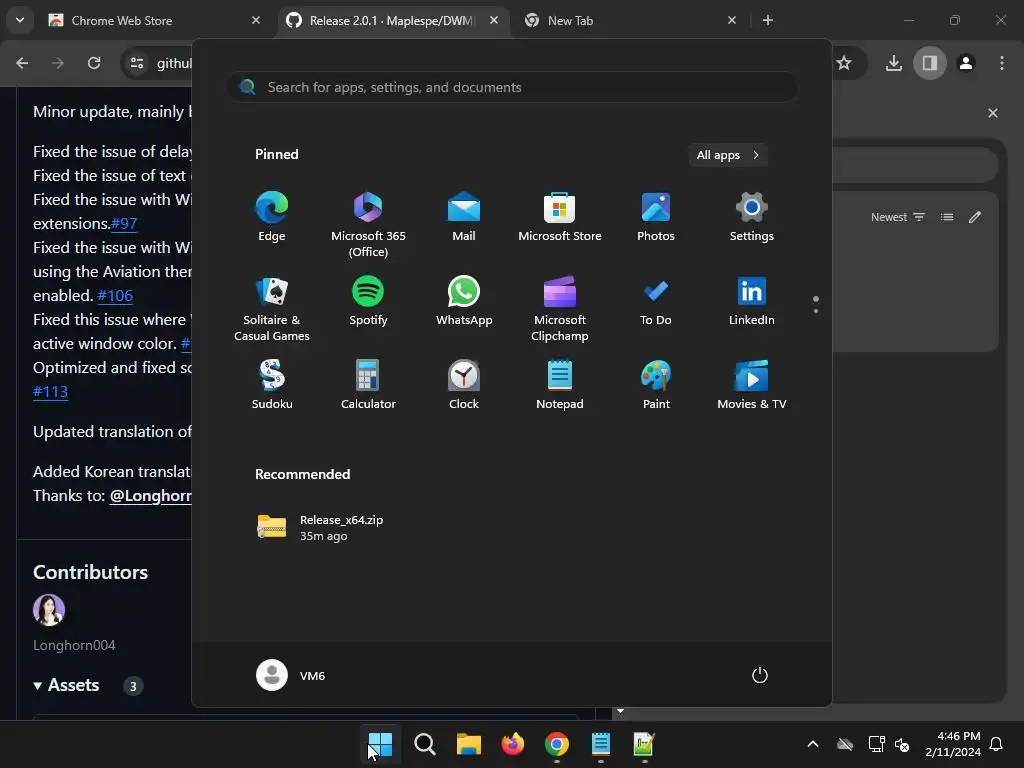Open File Explorer from taskbar
This screenshot has width=1024, height=768.
(x=468, y=744)
